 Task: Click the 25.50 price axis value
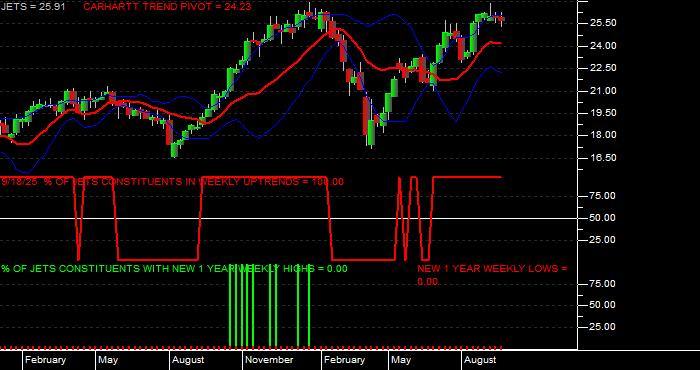[603, 23]
